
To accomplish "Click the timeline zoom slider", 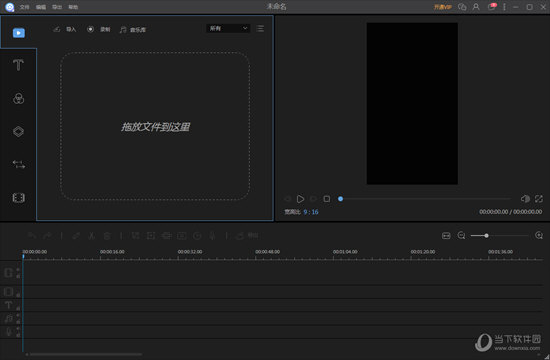I will point(499,235).
